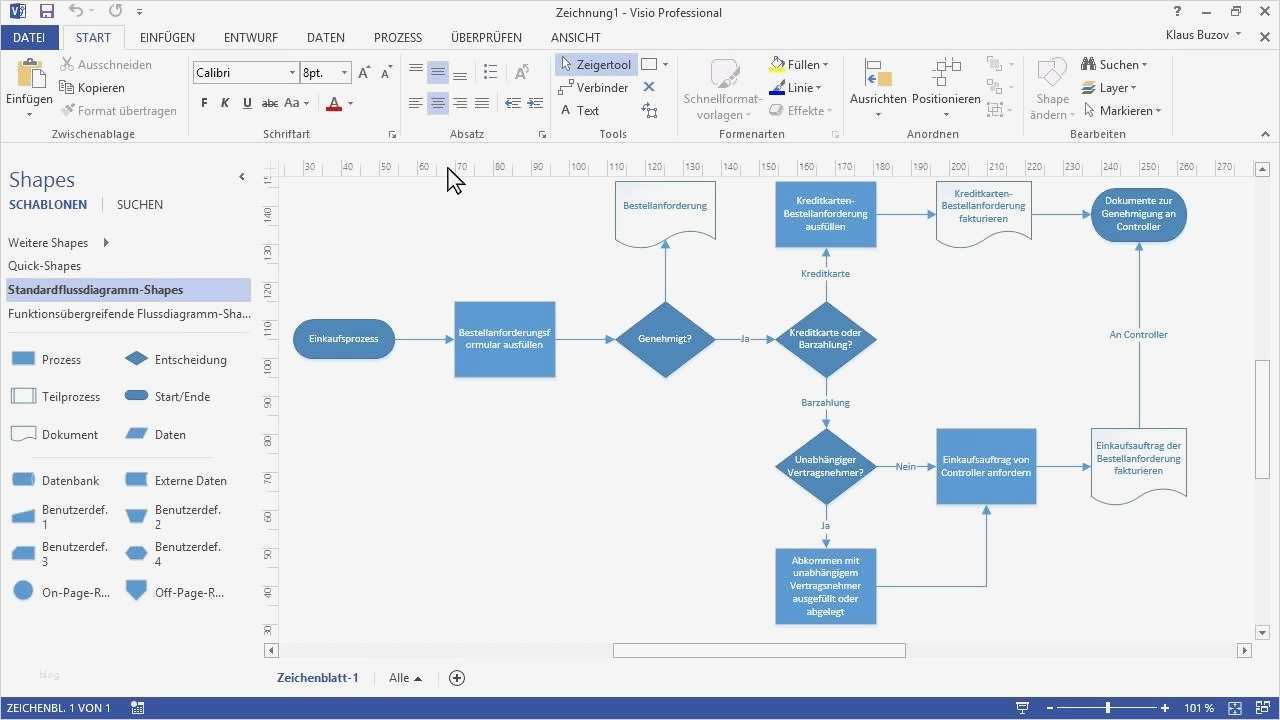Select the Zeigertool in the ribbon
Viewport: 1280px width, 720px height.
(x=595, y=64)
